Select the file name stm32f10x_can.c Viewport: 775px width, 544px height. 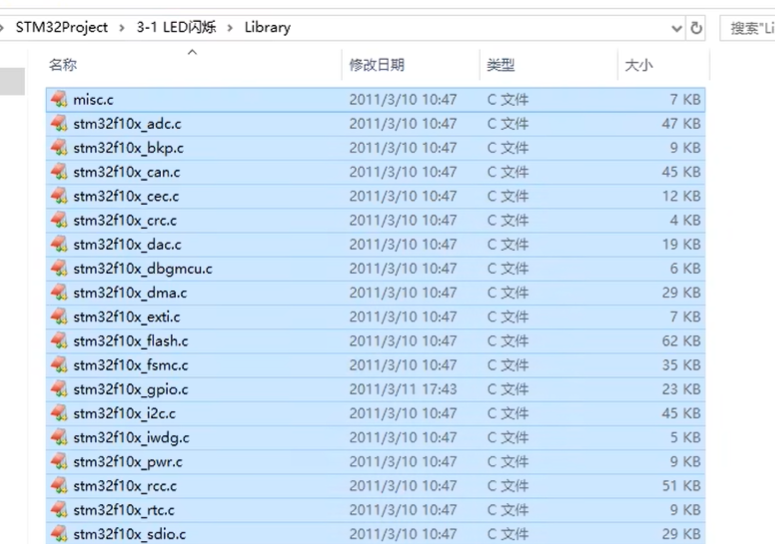127,172
